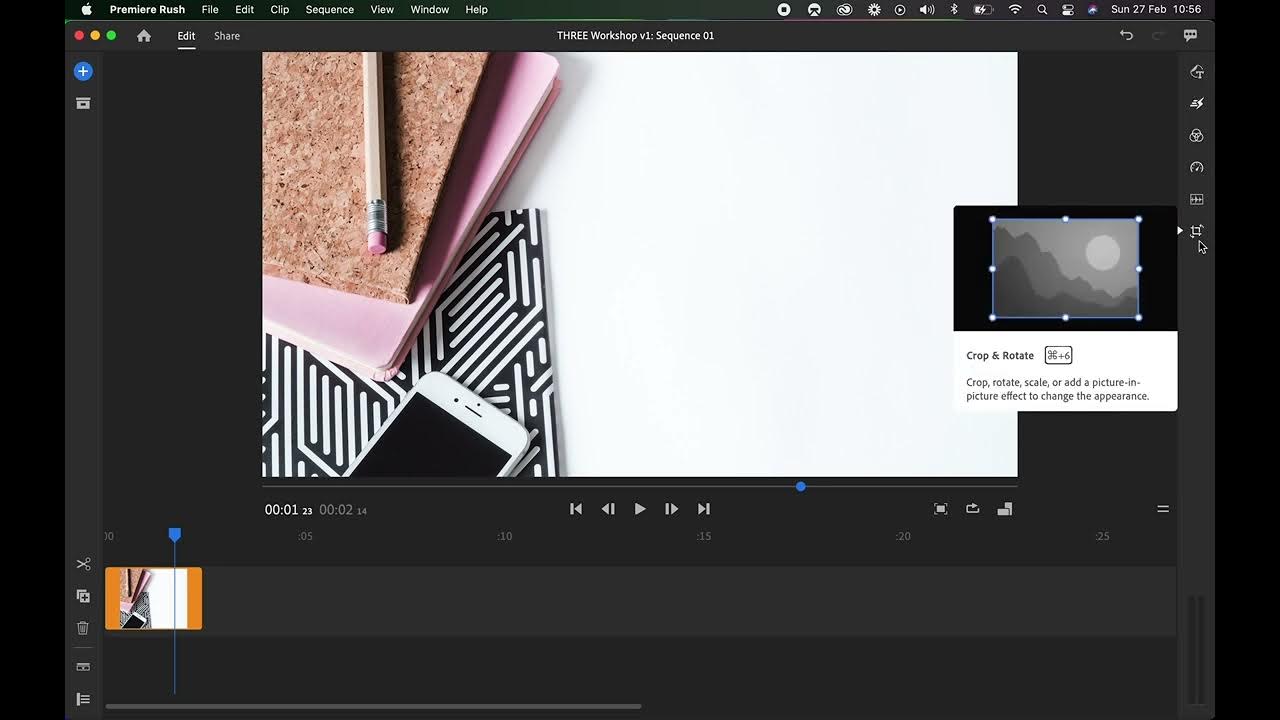
Task: Open the Project Assets panel icon
Action: tap(83, 103)
